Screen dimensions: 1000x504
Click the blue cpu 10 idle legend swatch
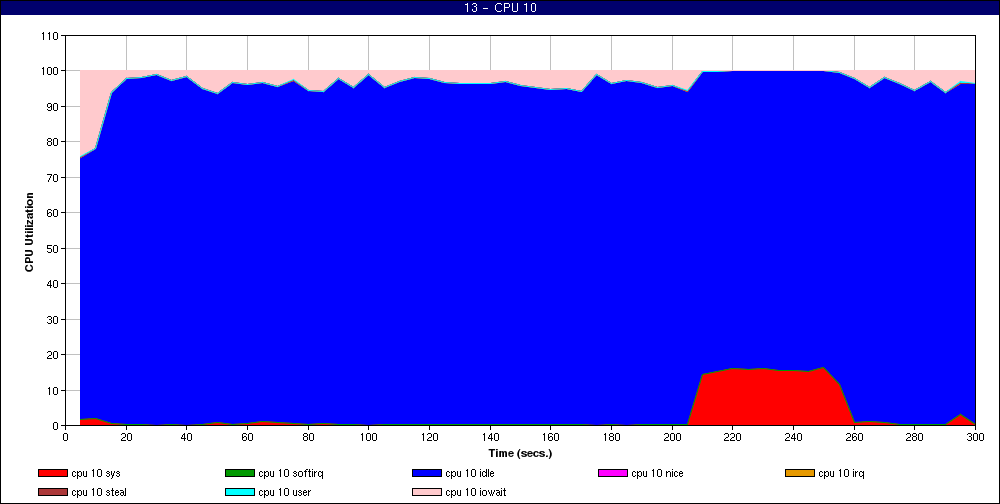coord(427,473)
